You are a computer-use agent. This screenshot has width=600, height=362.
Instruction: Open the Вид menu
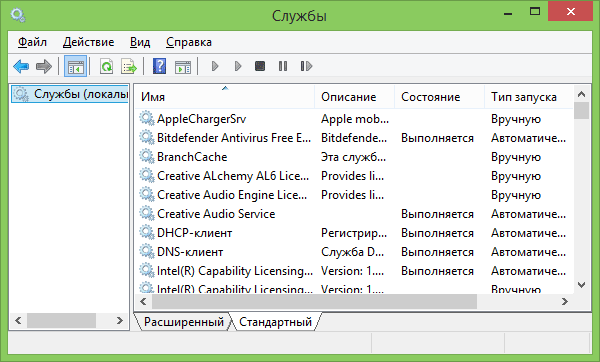click(x=140, y=42)
